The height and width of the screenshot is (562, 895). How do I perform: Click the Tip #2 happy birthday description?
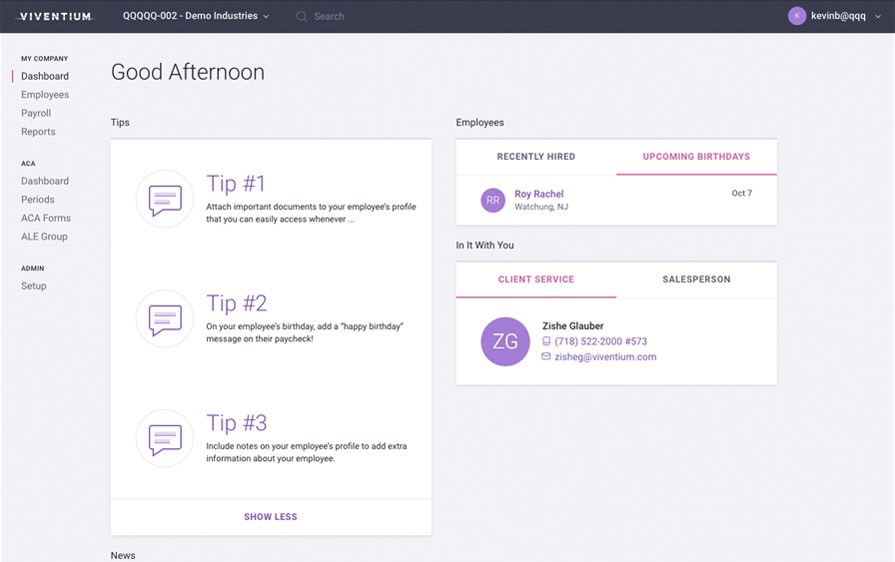(305, 333)
